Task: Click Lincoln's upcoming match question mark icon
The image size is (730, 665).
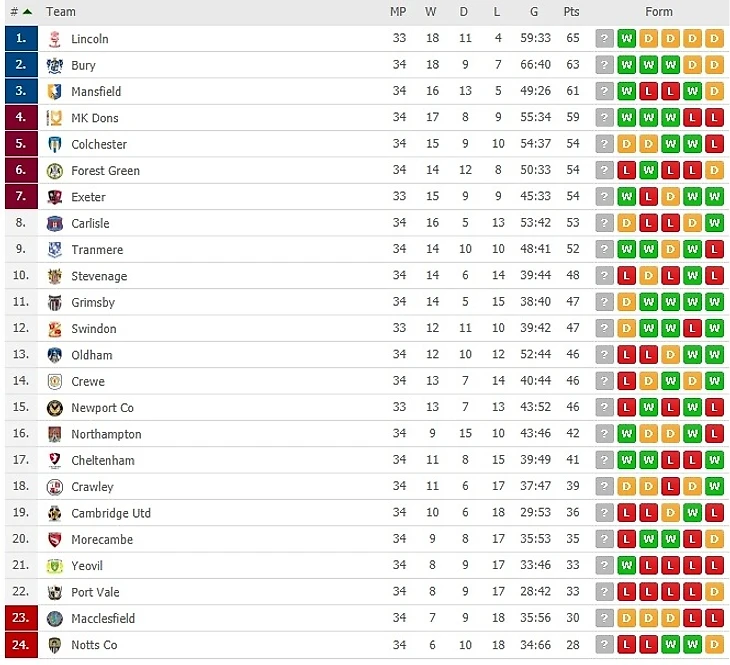Action: click(x=604, y=39)
